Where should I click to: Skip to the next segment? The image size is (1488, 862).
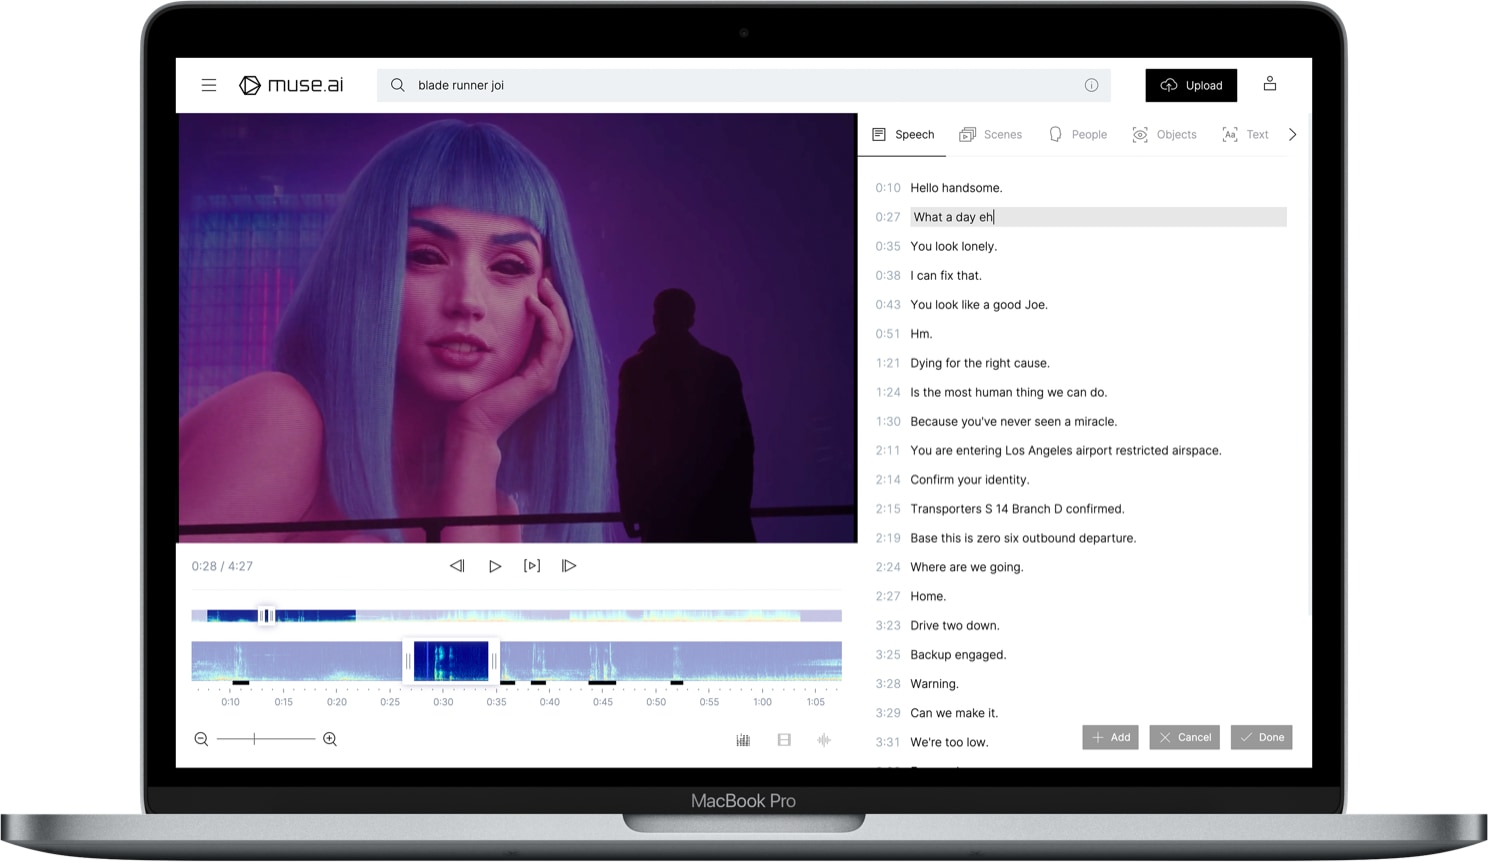569,566
